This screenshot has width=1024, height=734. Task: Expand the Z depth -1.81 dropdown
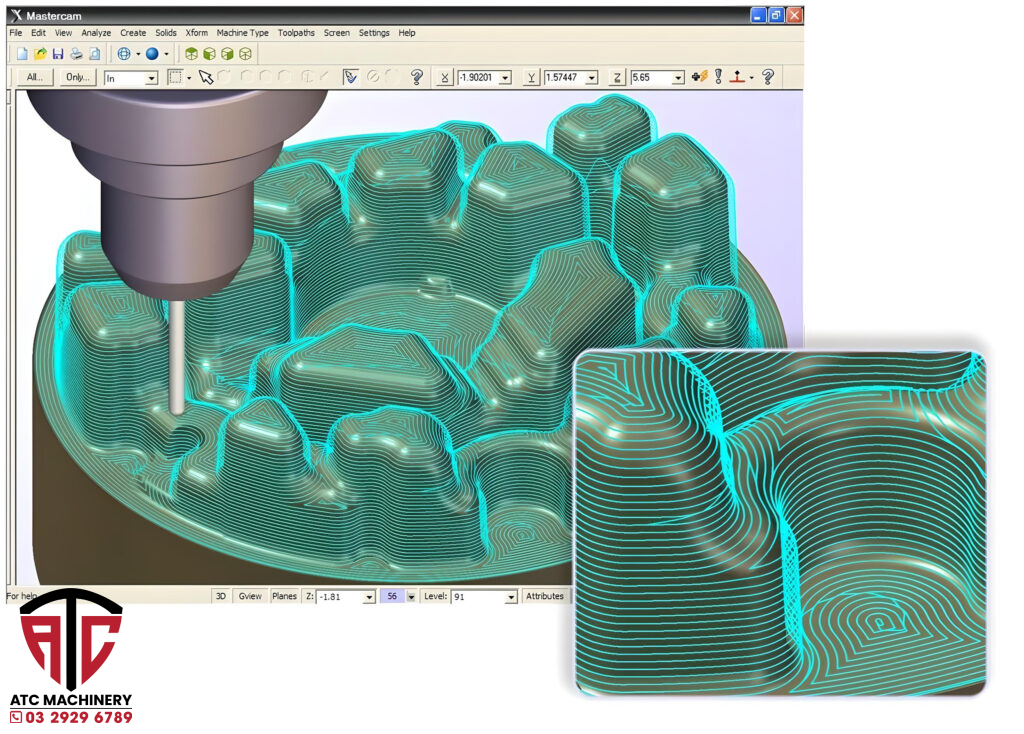(x=369, y=597)
